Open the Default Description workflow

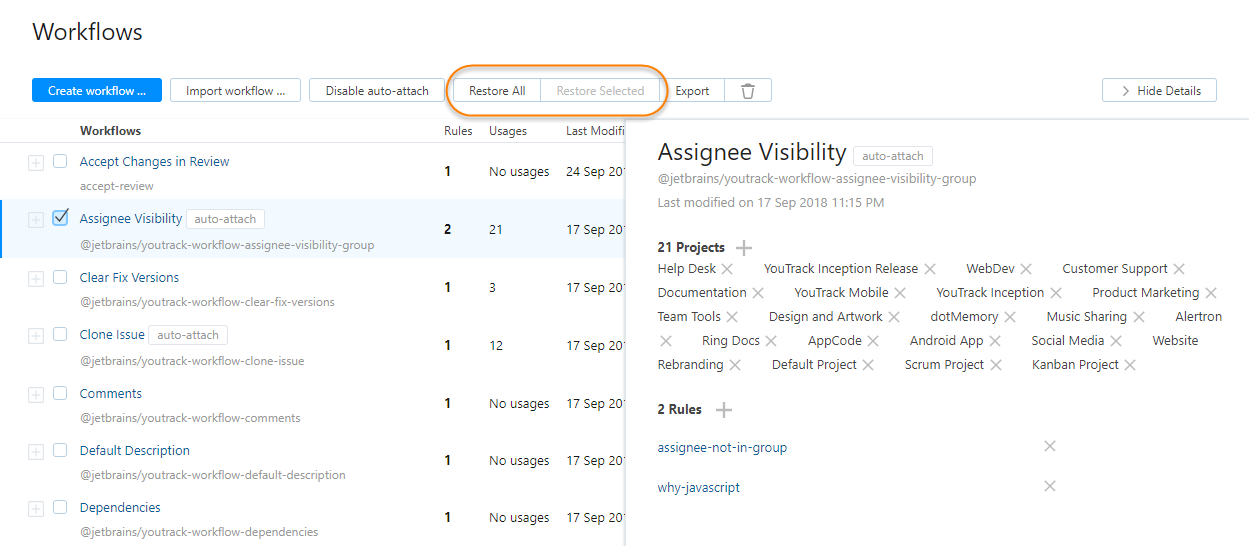click(135, 451)
